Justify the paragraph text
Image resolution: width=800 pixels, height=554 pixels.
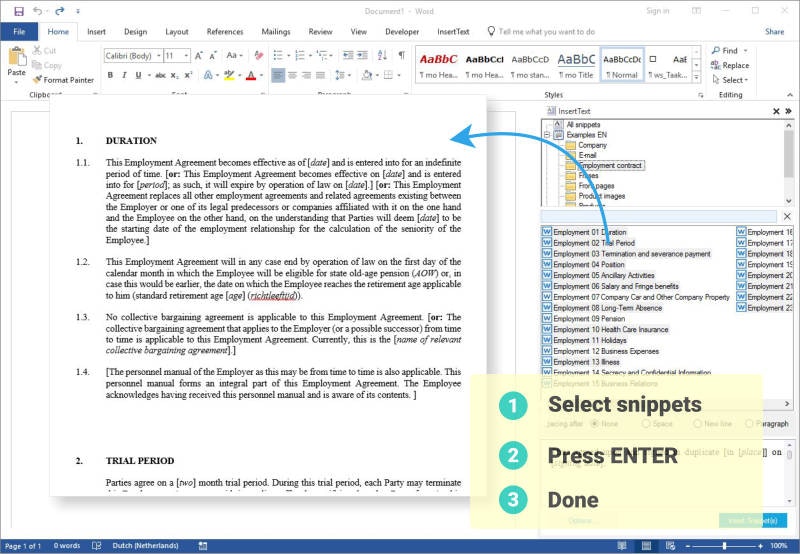[x=320, y=75]
